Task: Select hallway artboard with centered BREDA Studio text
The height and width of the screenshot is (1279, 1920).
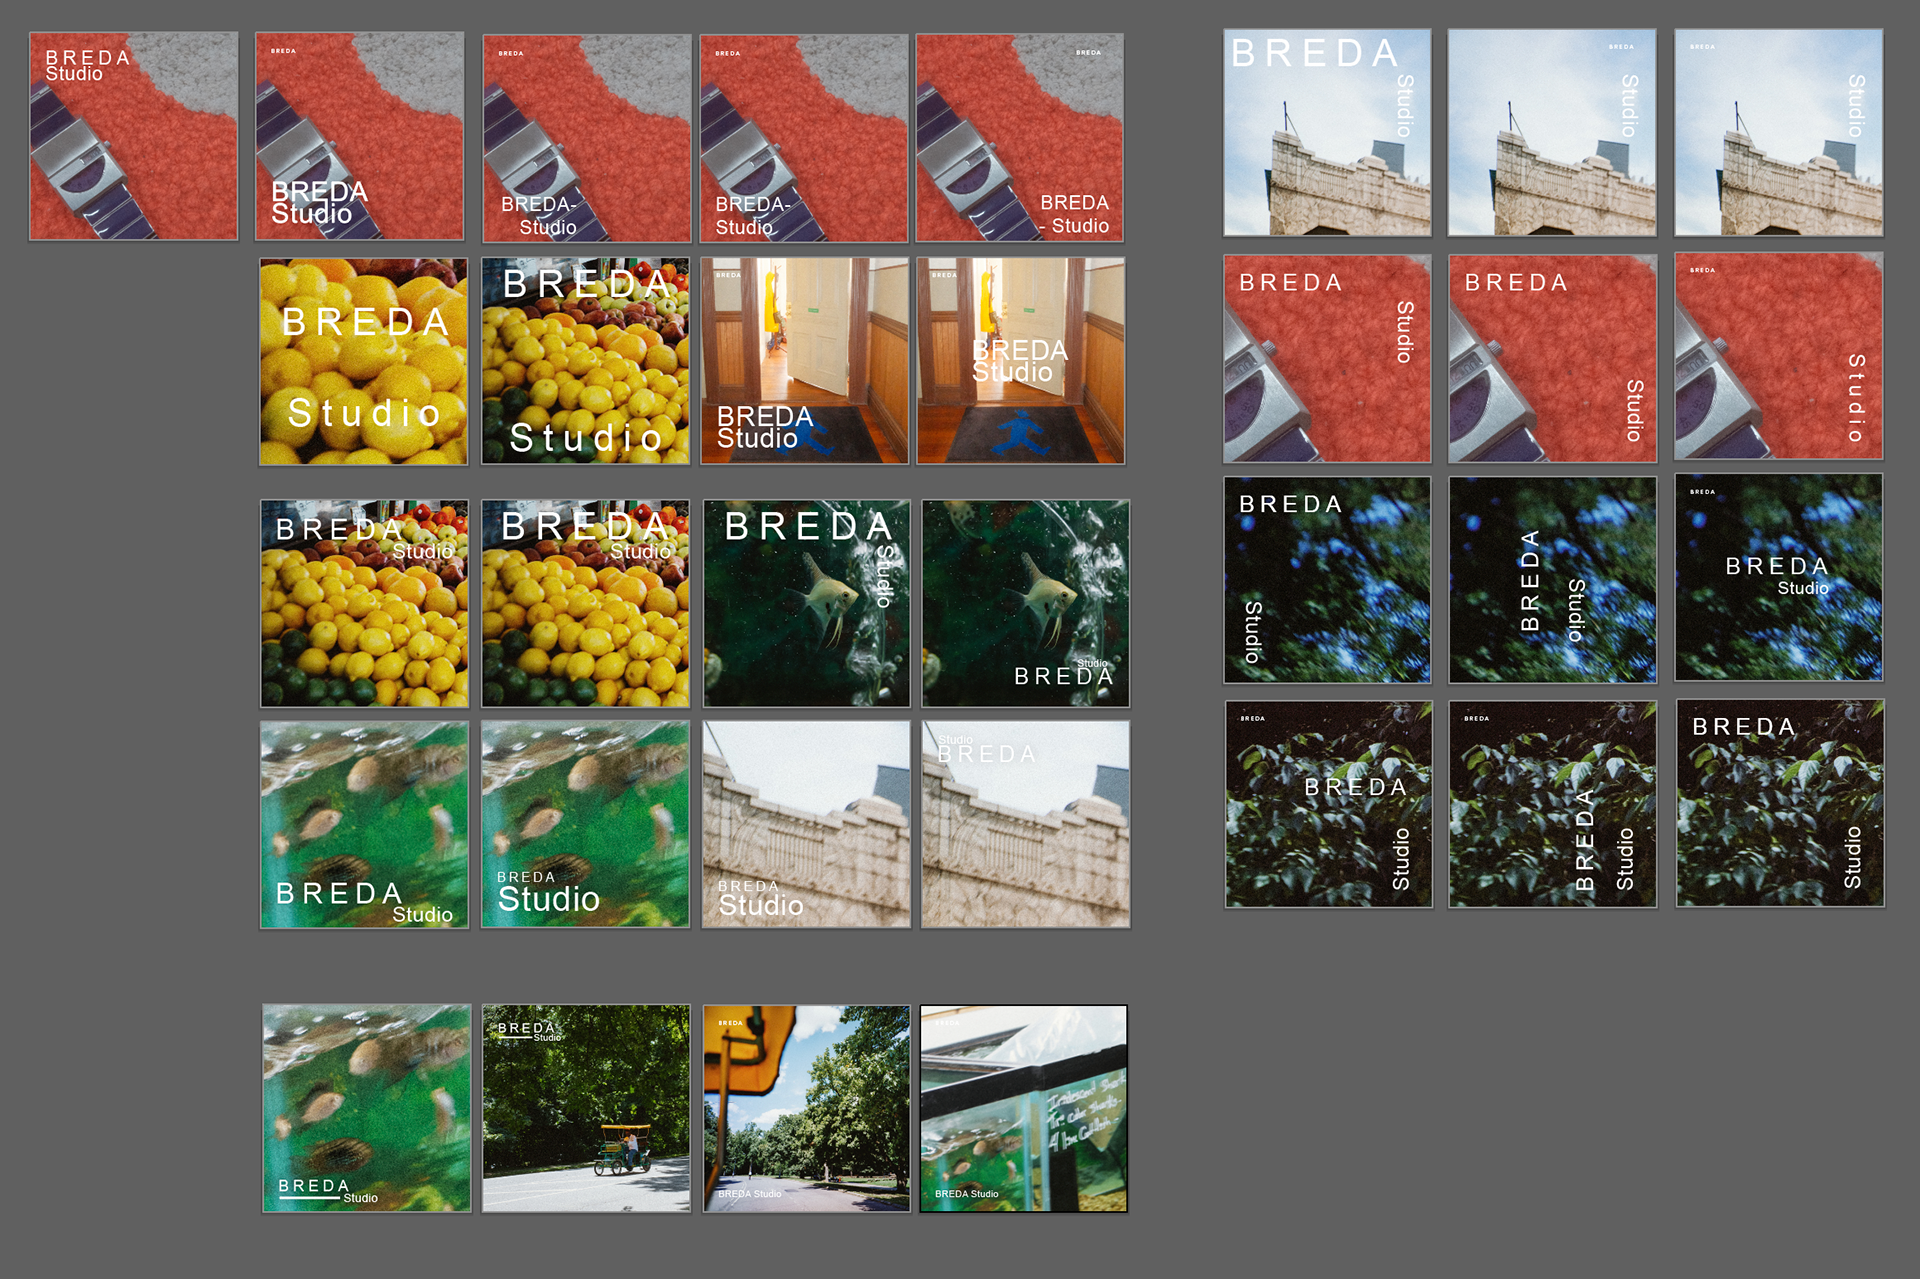Action: [1020, 361]
